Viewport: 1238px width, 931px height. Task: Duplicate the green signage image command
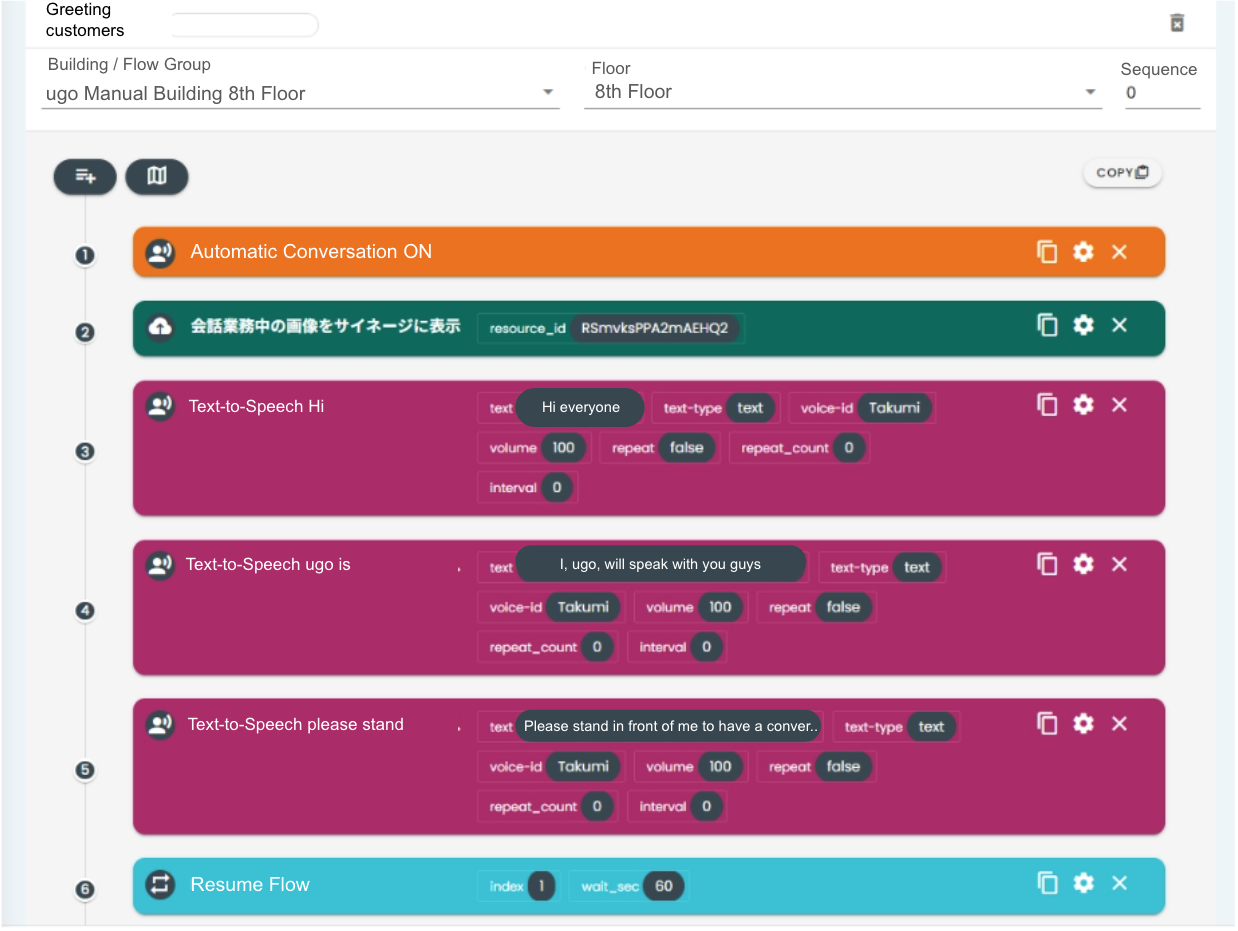[1047, 325]
